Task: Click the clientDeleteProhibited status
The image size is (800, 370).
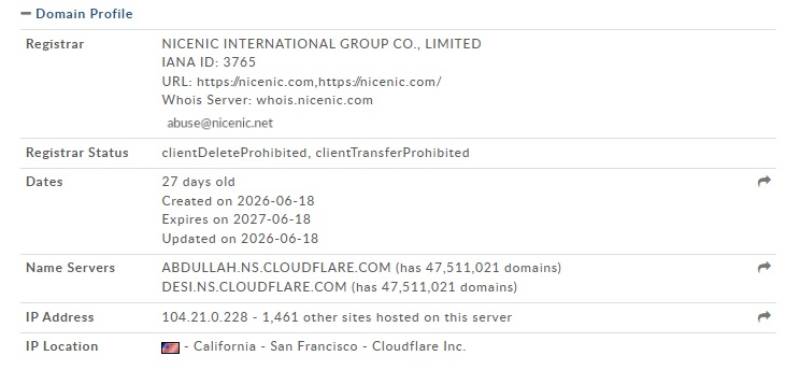Action: click(x=234, y=153)
